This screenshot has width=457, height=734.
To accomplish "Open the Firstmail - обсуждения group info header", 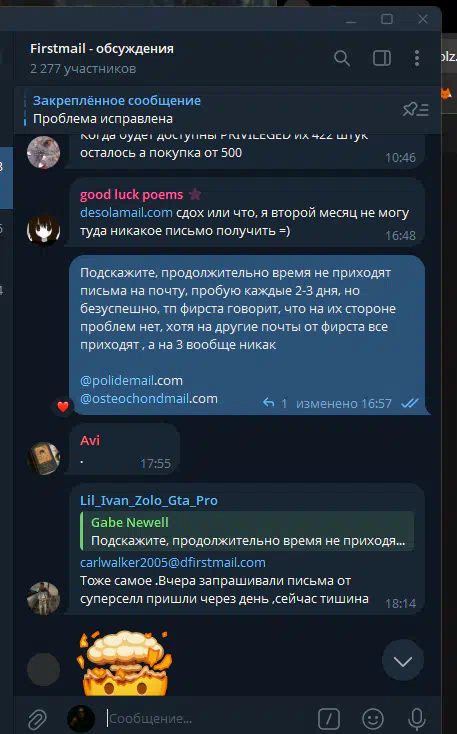I will pos(102,58).
